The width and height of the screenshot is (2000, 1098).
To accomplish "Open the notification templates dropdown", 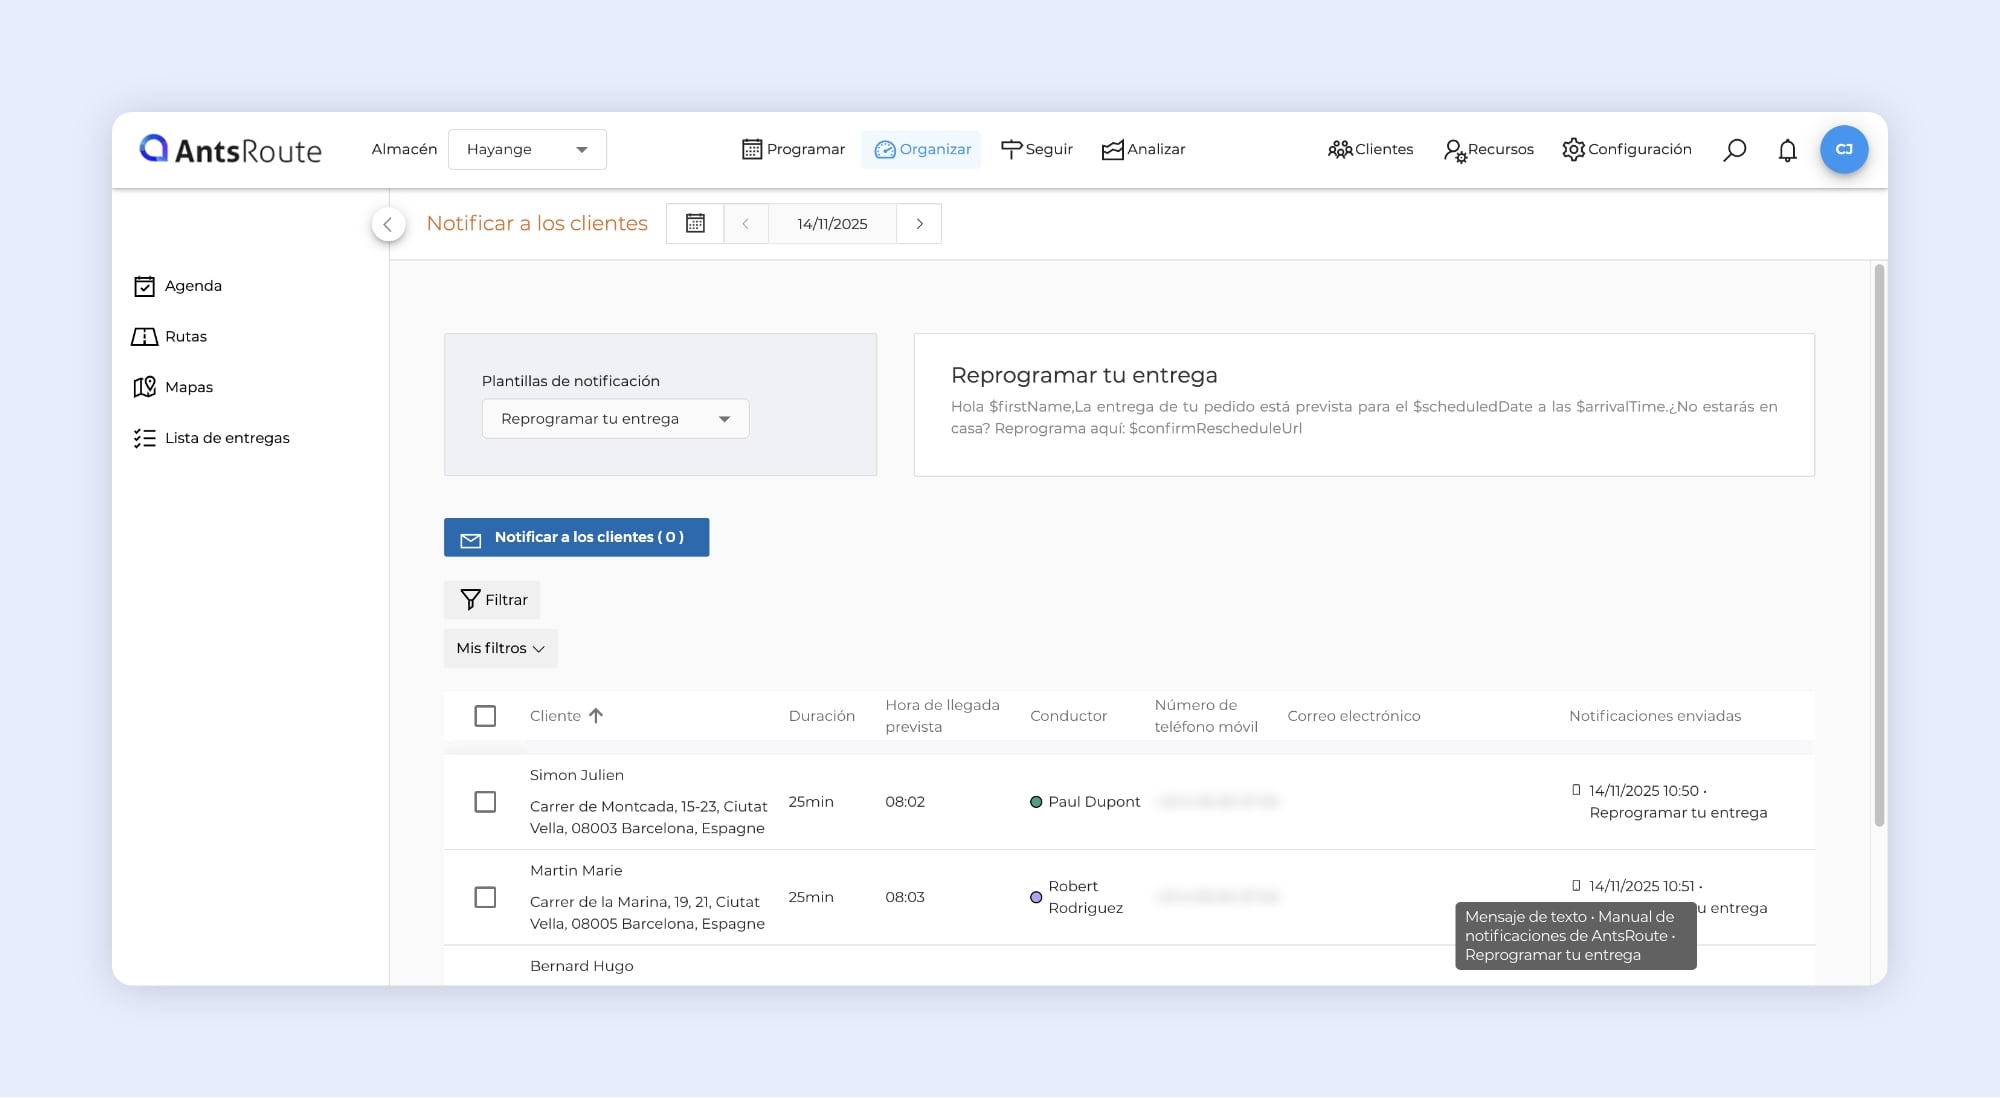I will click(615, 419).
